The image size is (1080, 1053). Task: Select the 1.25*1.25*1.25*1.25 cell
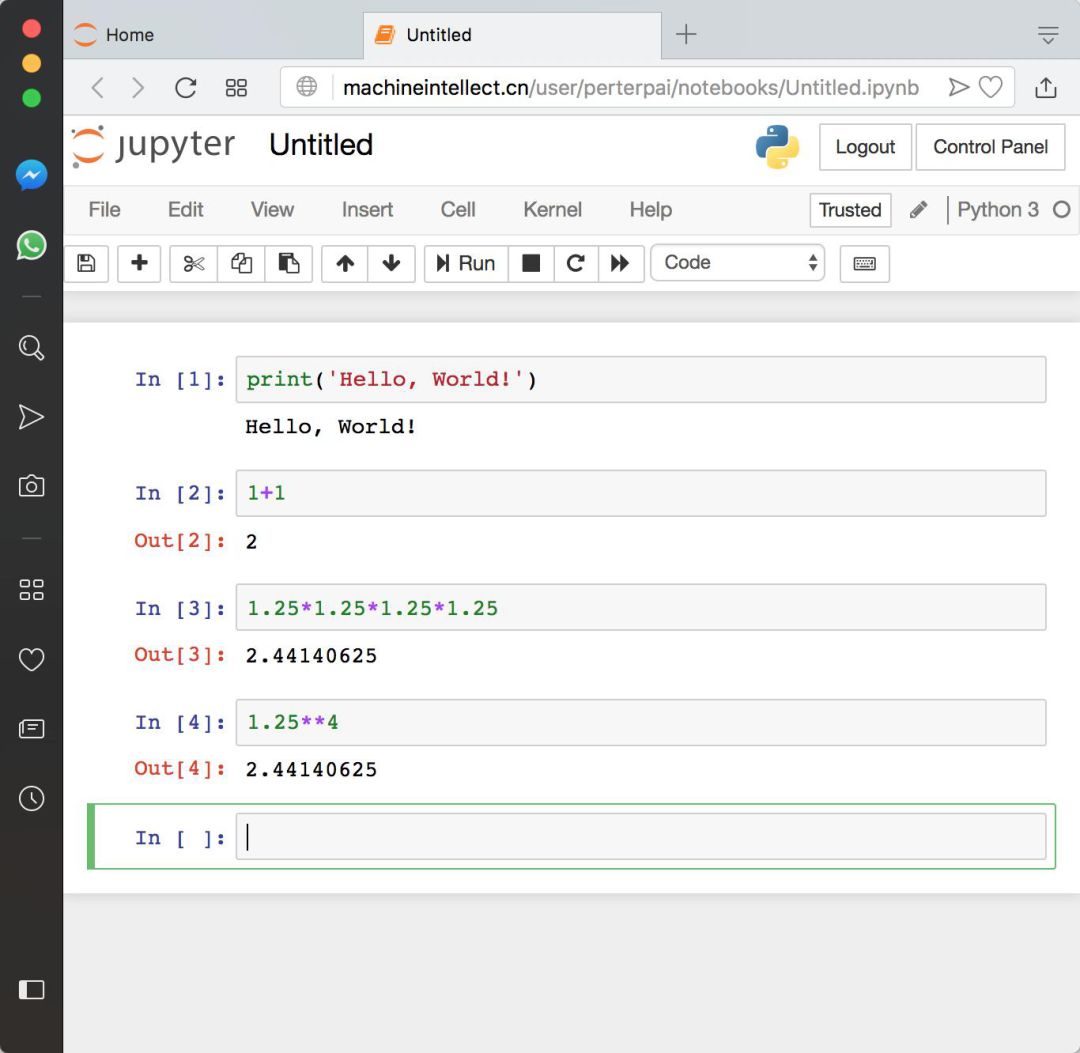[641, 607]
